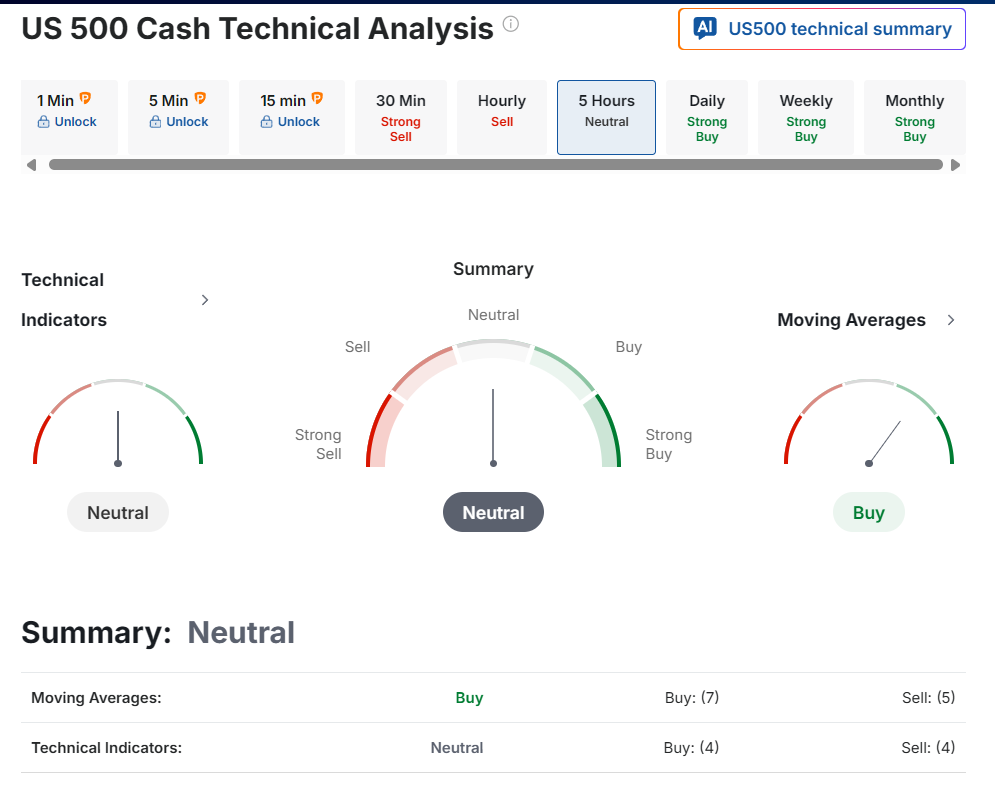Choose the Weekly timeframe tab
This screenshot has width=995, height=805.
click(x=806, y=117)
